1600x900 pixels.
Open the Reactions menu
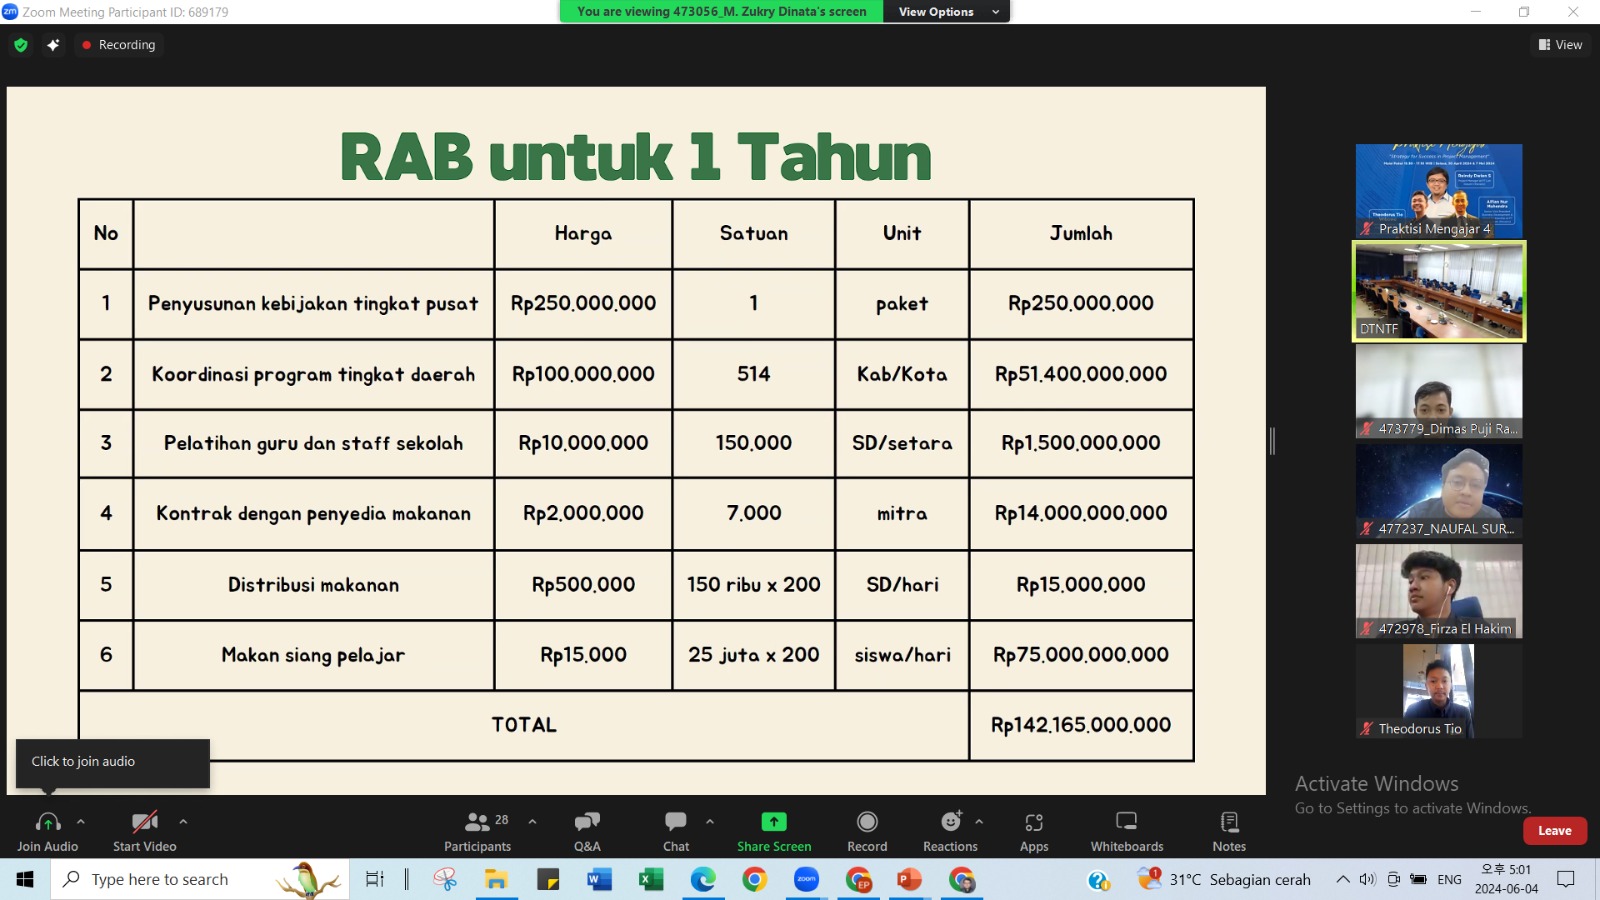951,830
